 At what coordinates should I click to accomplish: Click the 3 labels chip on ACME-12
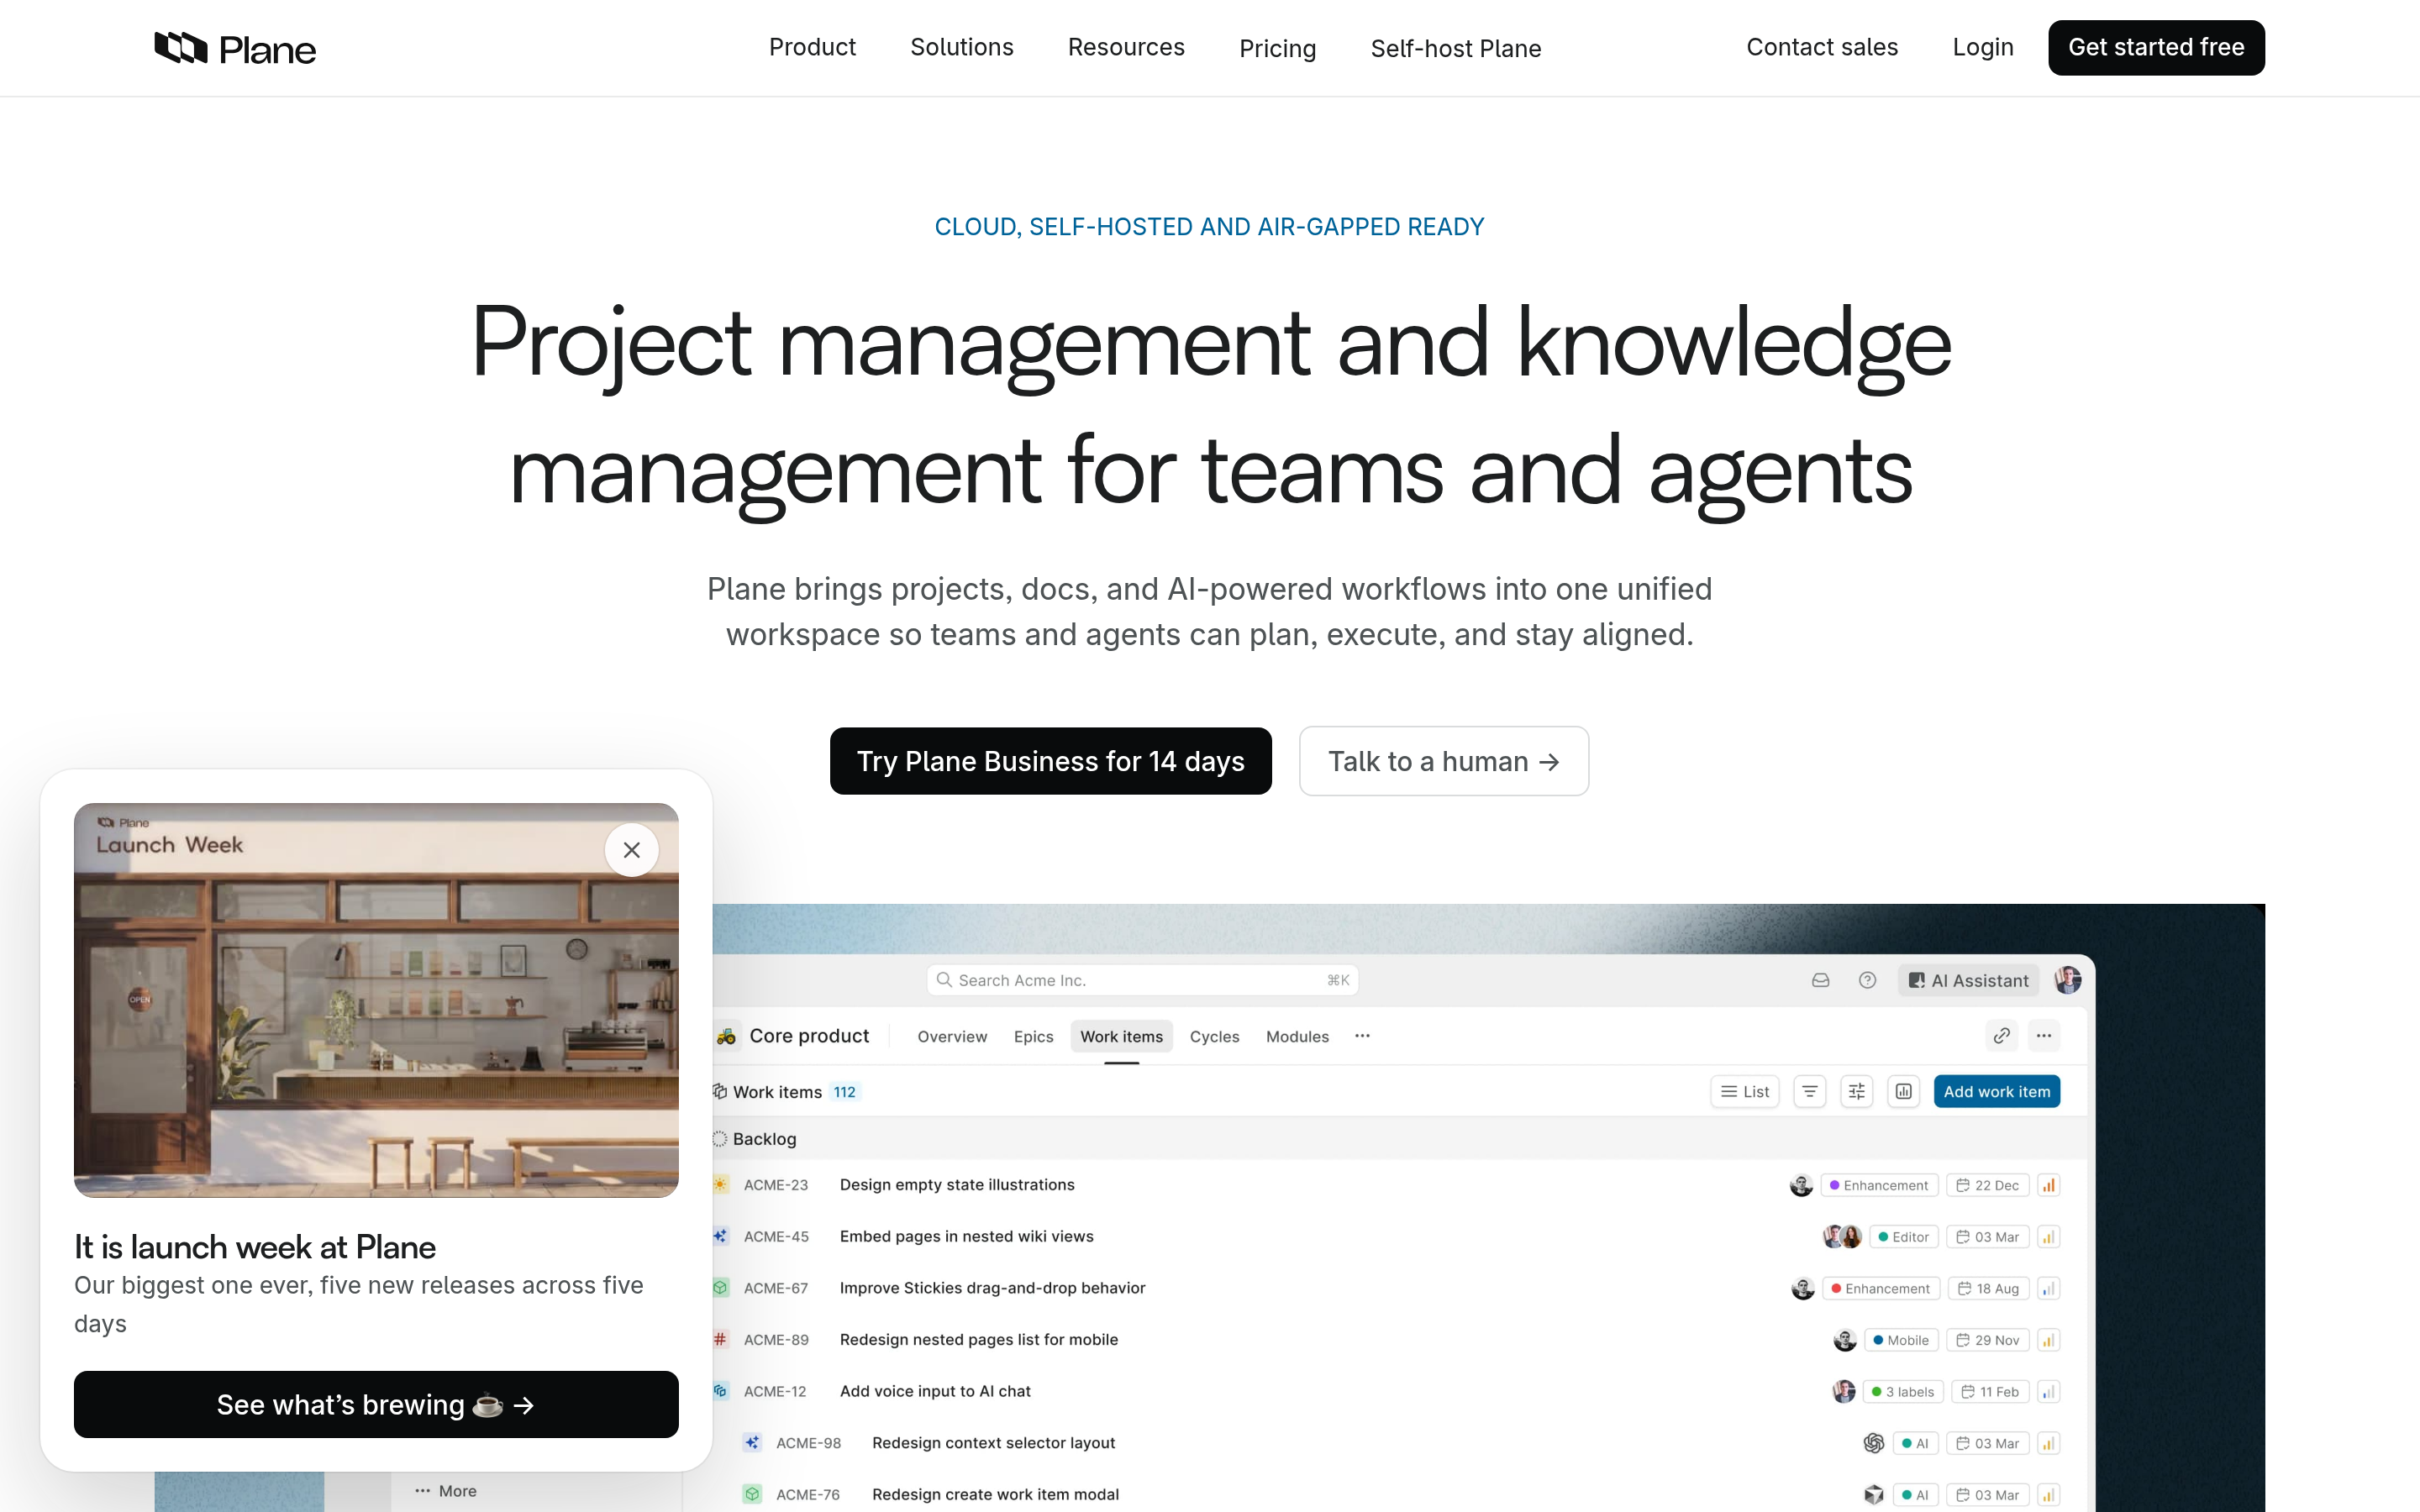[x=1903, y=1392]
